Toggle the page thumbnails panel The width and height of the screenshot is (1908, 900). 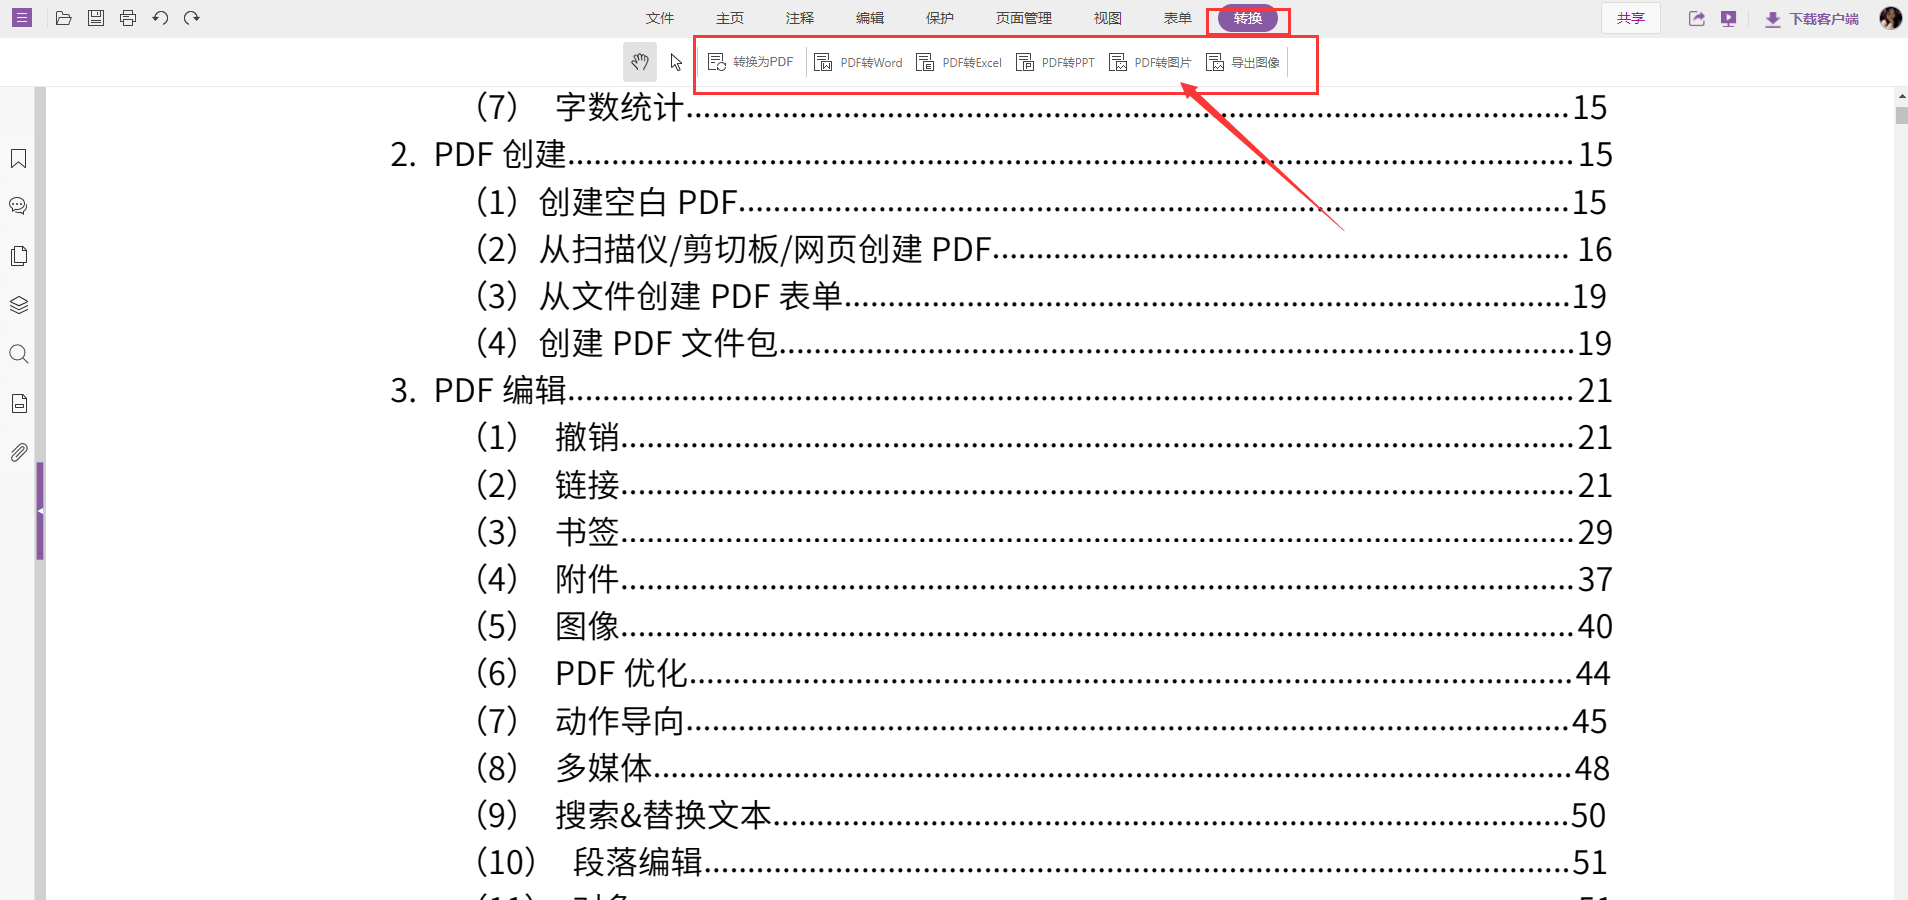[x=17, y=255]
